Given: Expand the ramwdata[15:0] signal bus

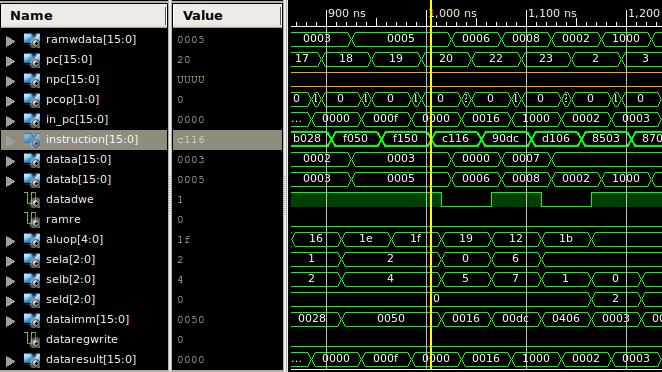Looking at the screenshot, I should click(10, 41).
